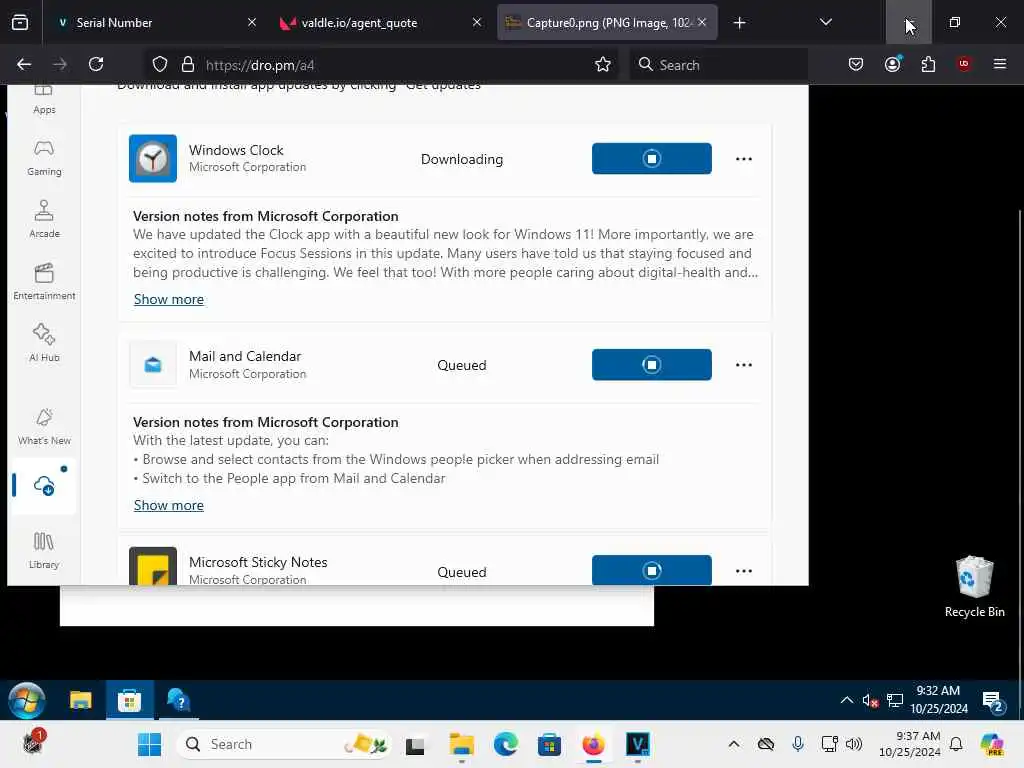Open the 9:37 AM clock and date
This screenshot has width=1024, height=768.
(910, 744)
